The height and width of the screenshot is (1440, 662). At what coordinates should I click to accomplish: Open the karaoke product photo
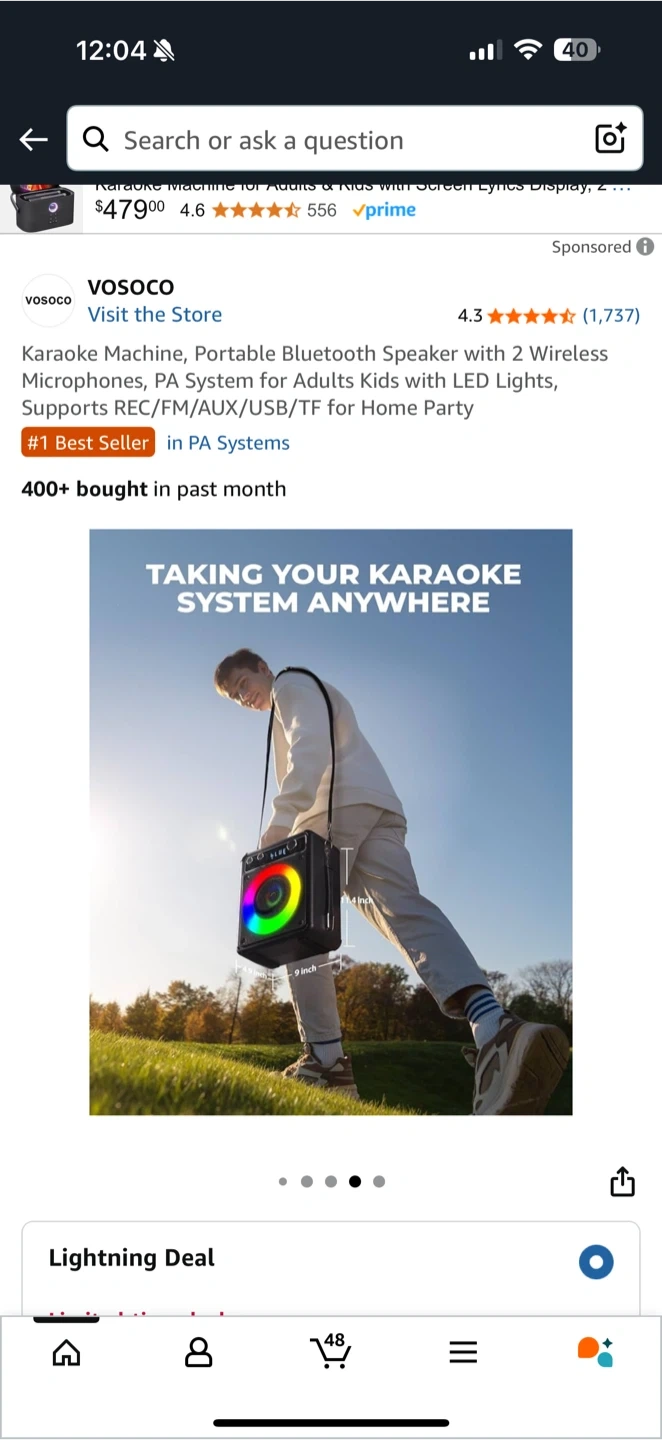coord(331,822)
